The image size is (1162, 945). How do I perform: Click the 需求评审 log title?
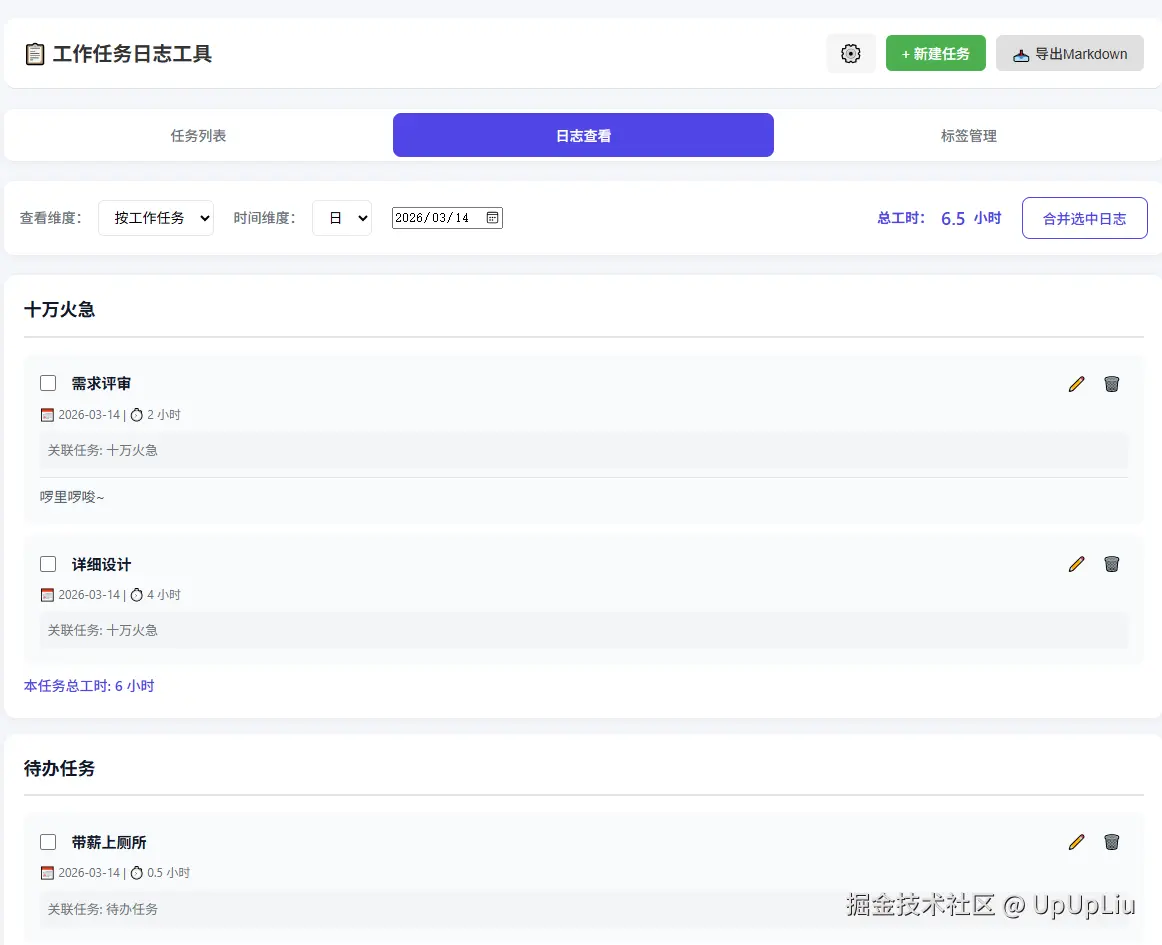[101, 384]
